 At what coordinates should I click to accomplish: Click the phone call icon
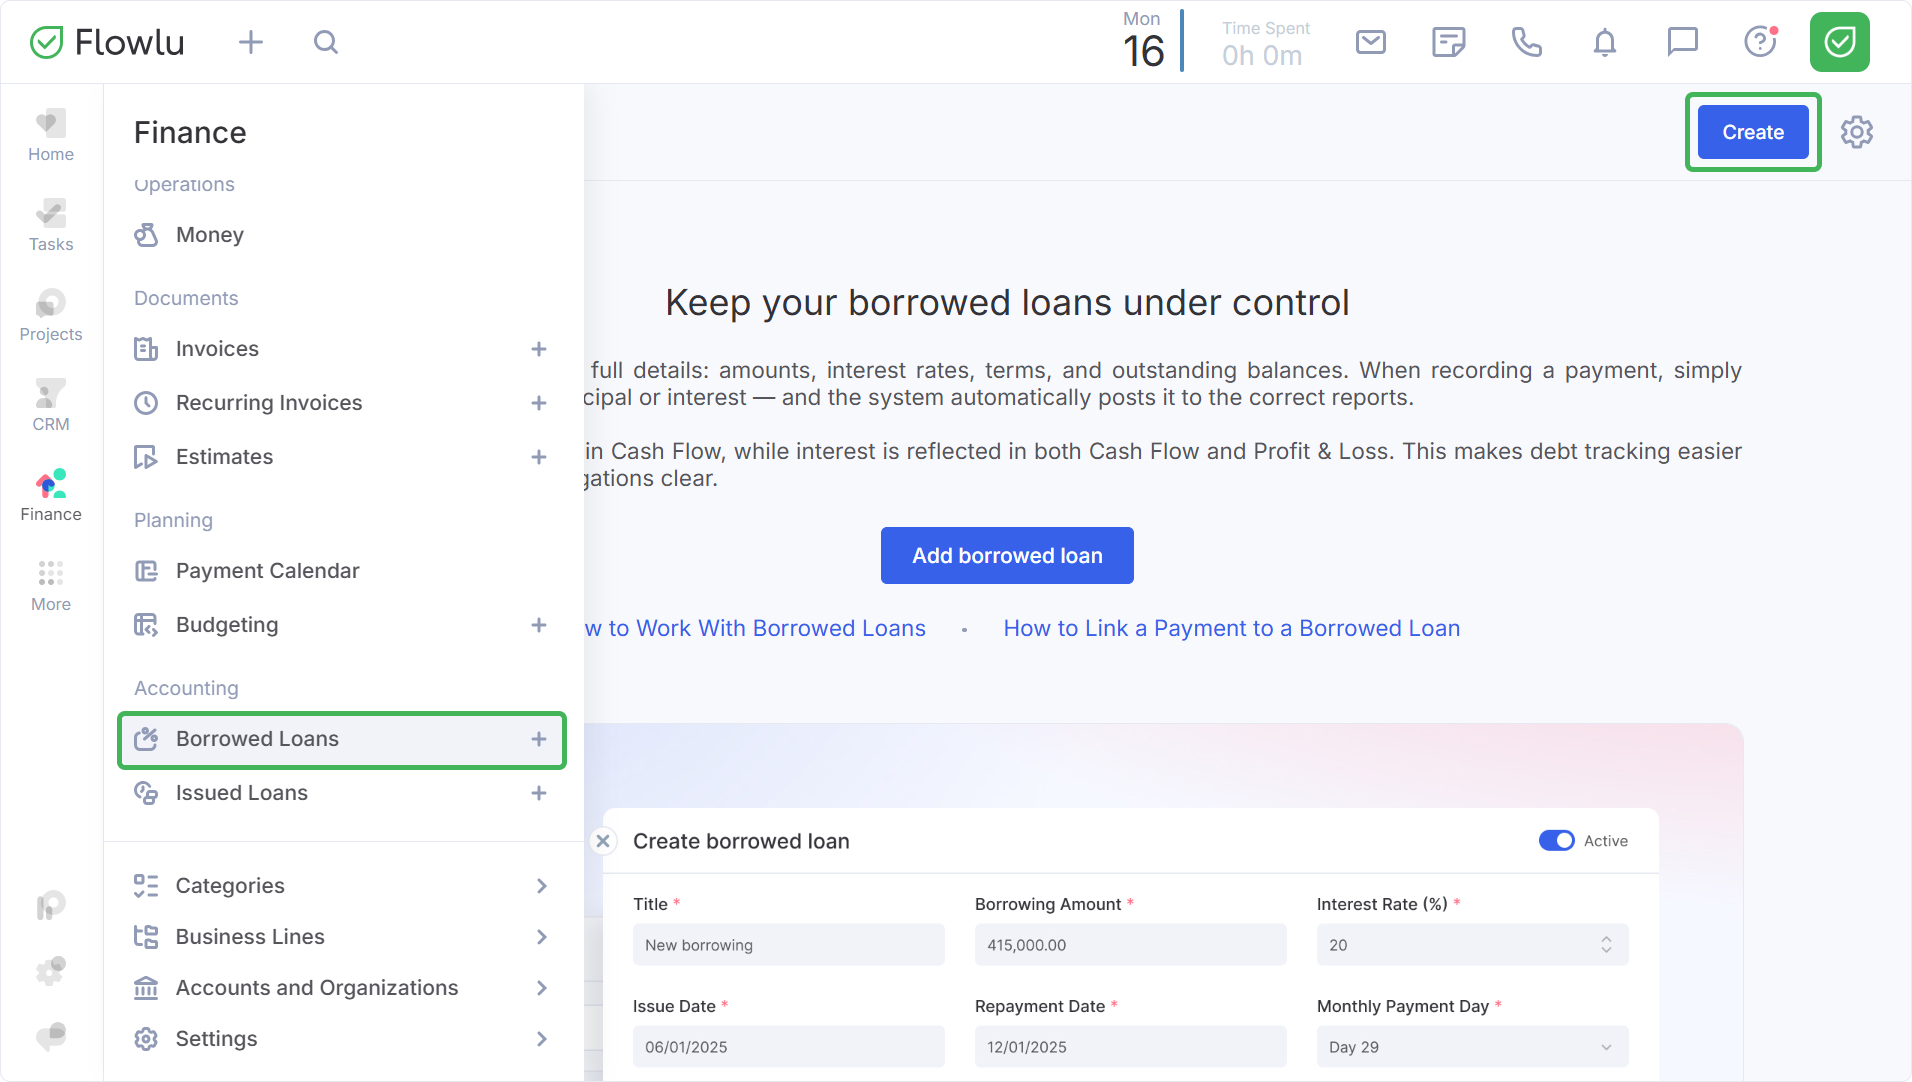pyautogui.click(x=1526, y=42)
